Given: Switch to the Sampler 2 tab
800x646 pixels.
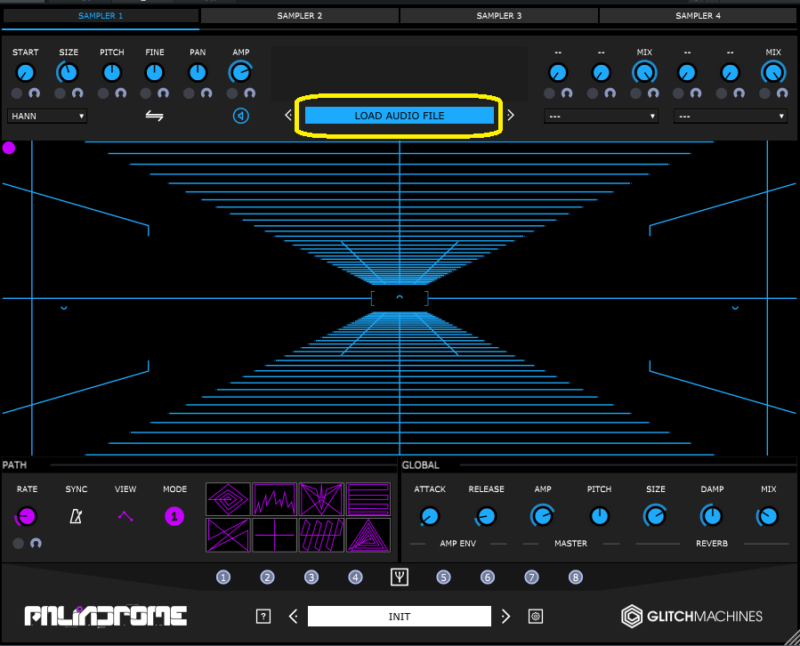Looking at the screenshot, I should click(x=299, y=16).
